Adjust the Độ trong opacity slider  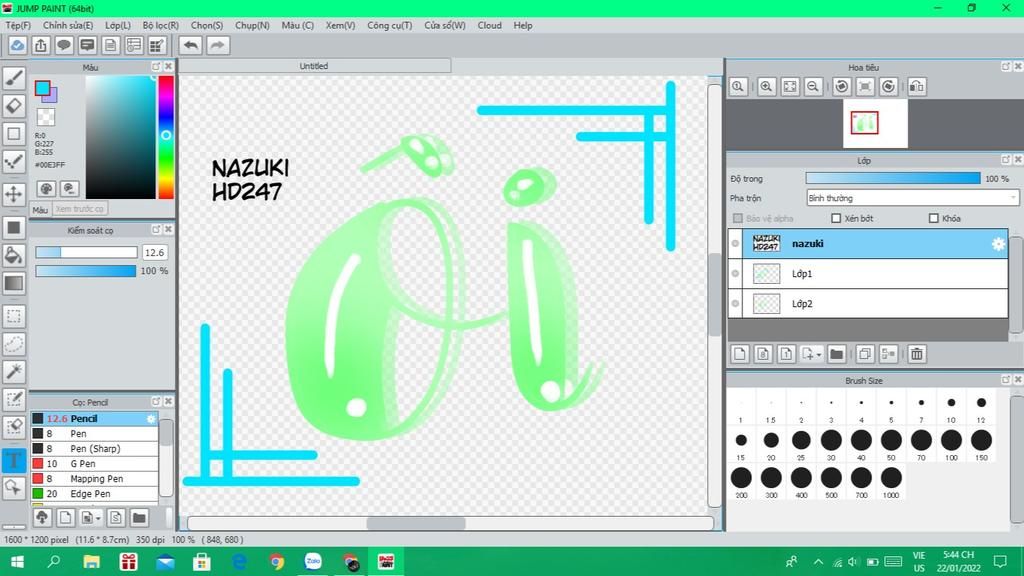[893, 178]
